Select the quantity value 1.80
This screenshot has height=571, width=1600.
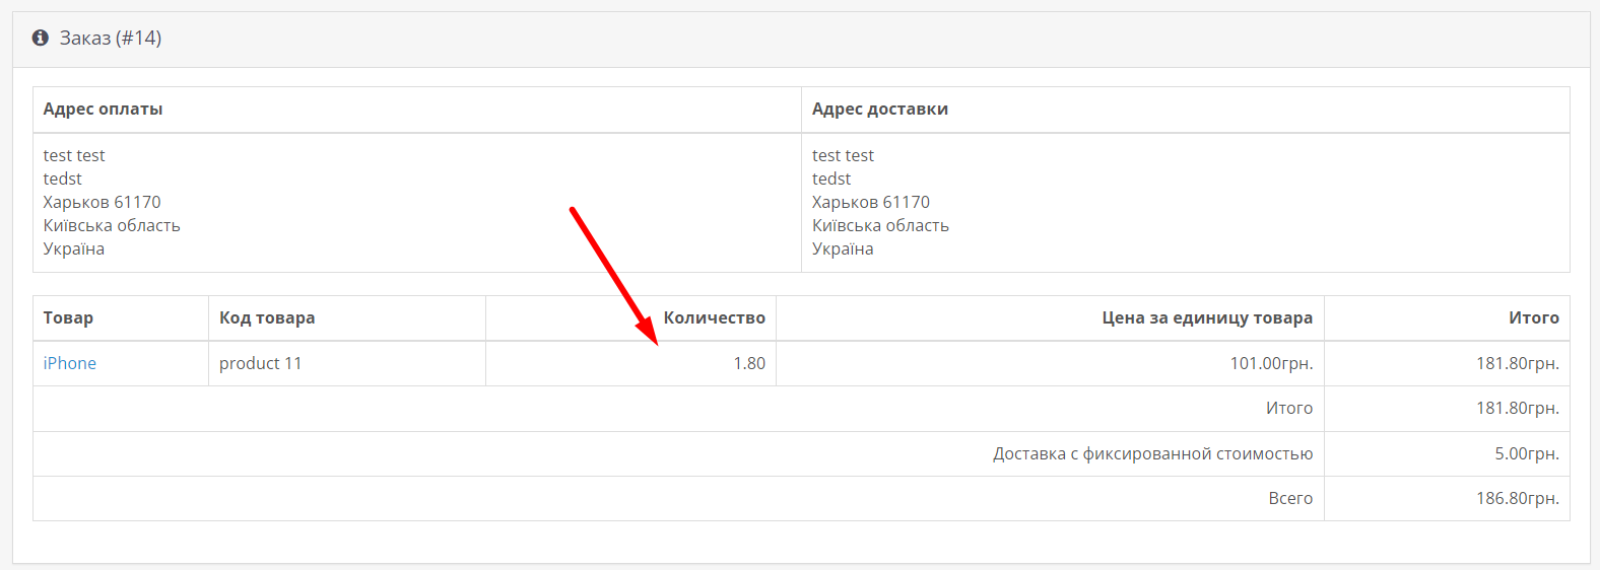pos(749,363)
